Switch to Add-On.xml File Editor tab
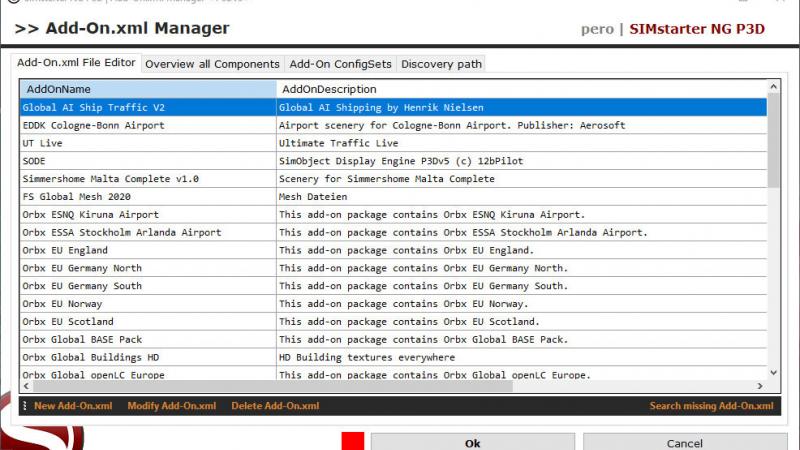Image resolution: width=800 pixels, height=450 pixels. tap(76, 63)
